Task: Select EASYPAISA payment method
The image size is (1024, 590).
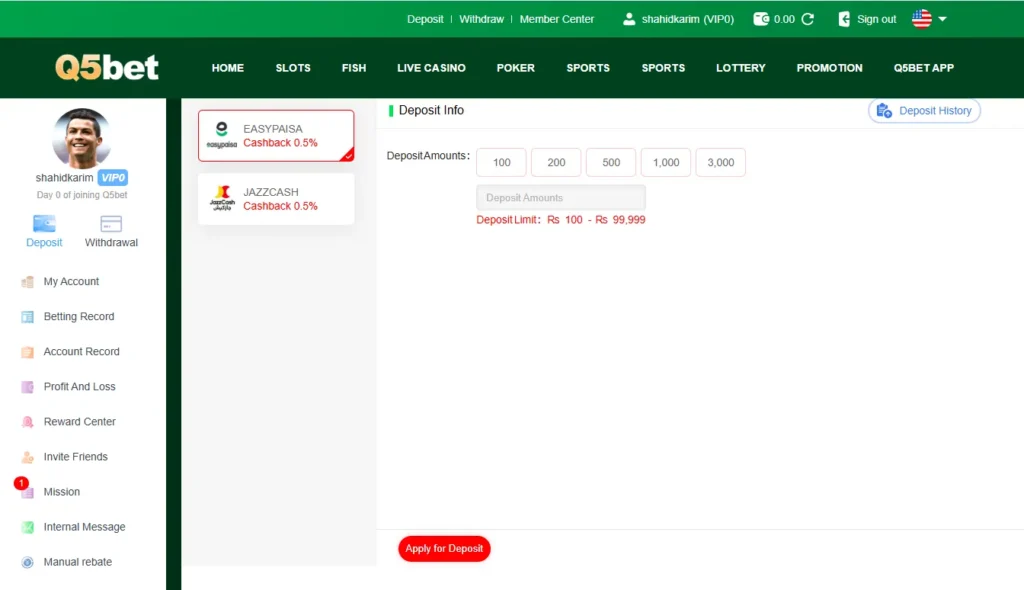Action: coord(276,135)
